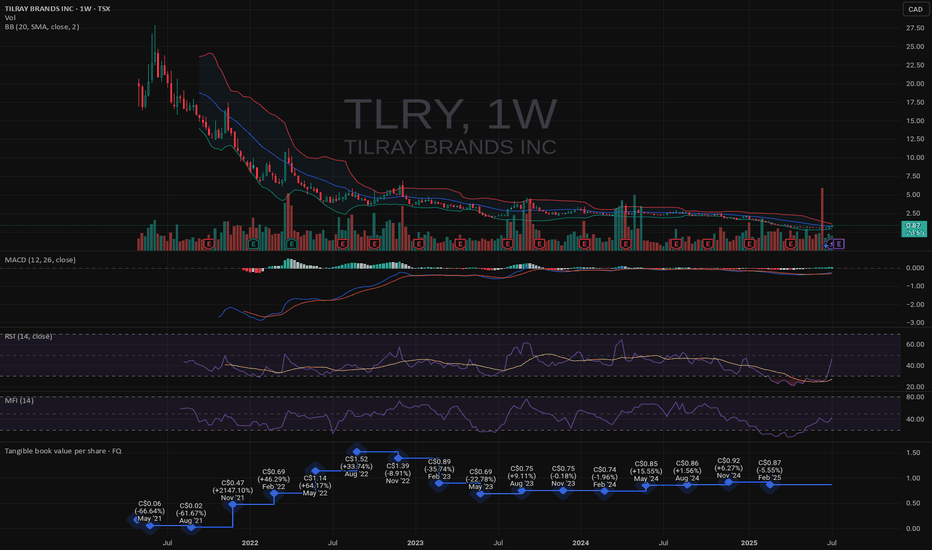932x550 pixels.
Task: Open the CAD currency selector
Action: click(915, 9)
